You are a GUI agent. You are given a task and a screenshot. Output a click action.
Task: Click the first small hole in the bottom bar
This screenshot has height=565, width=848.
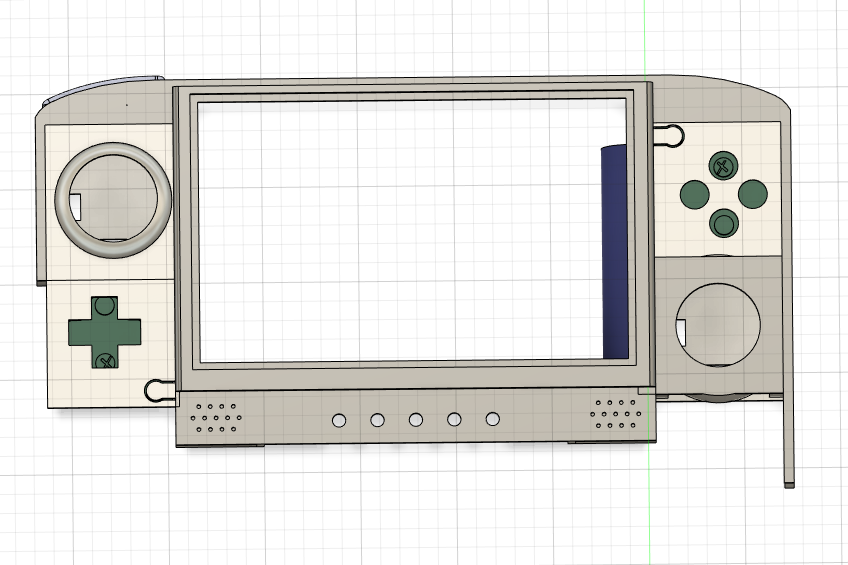[x=339, y=420]
